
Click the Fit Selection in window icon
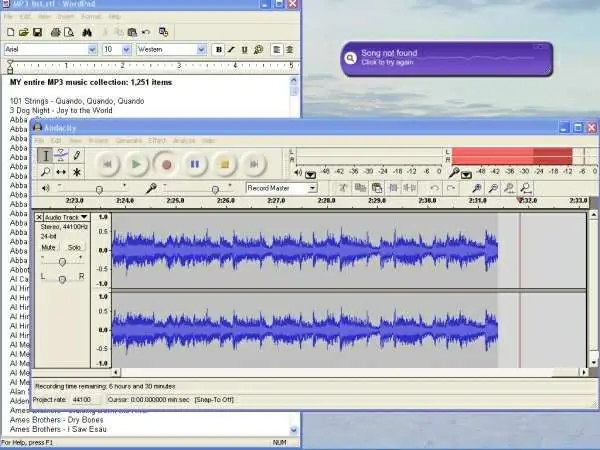coord(510,188)
